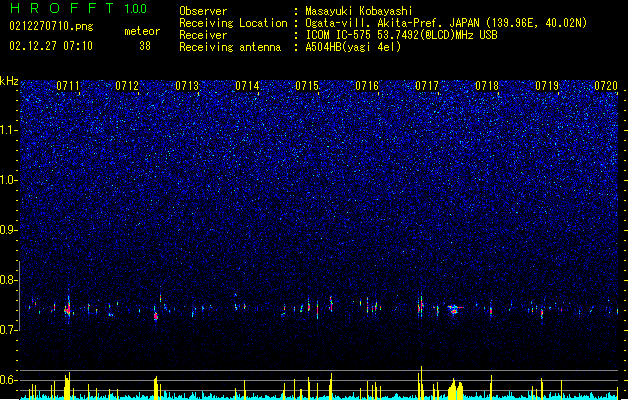
Task: Click the 0717 time marker
Action: tap(427, 86)
